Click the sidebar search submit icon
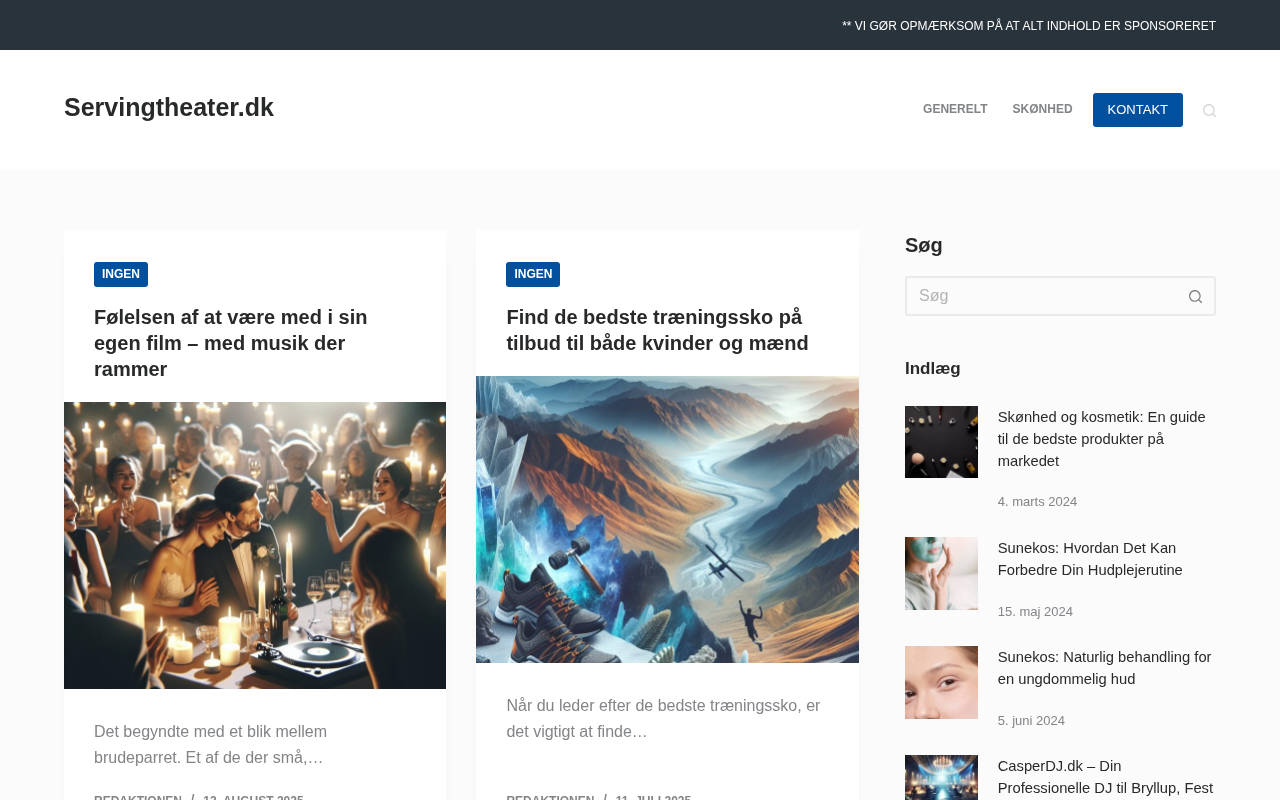Viewport: 1280px width, 800px height. (1195, 296)
